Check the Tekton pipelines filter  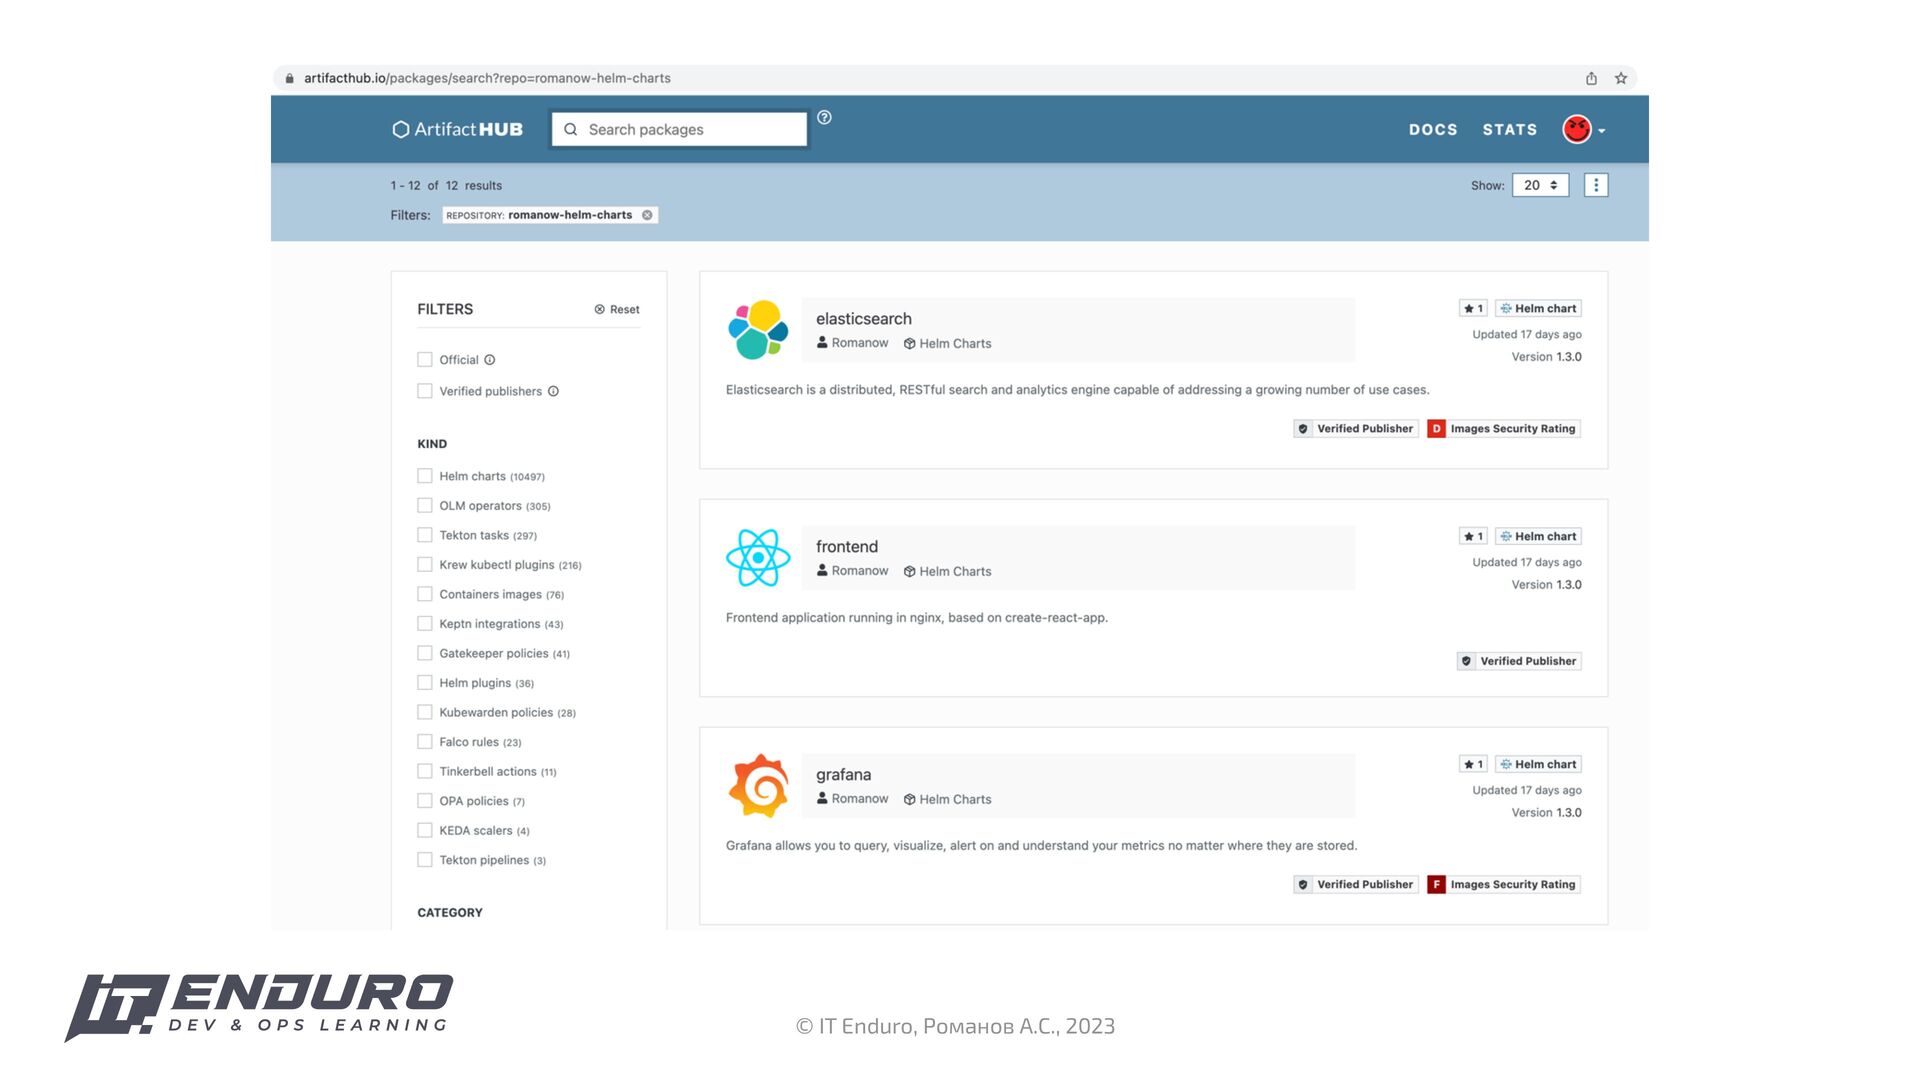[425, 859]
